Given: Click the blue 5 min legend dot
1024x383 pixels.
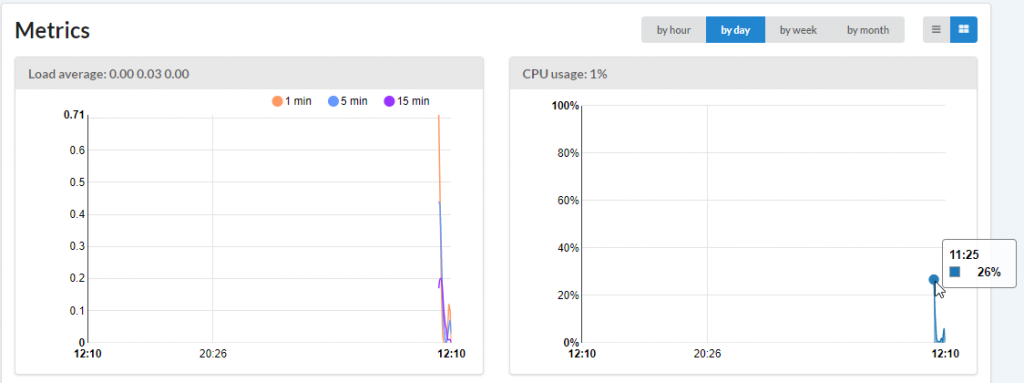Looking at the screenshot, I should [x=333, y=101].
